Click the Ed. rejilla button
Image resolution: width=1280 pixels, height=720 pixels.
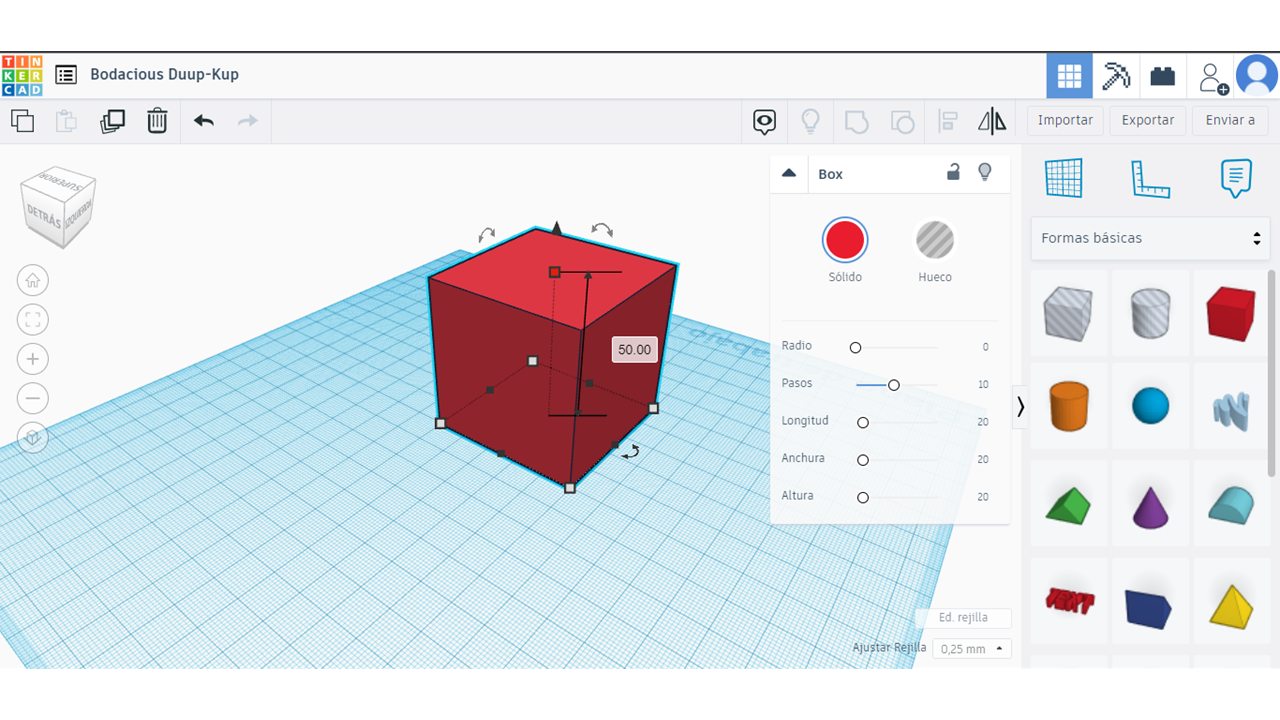click(x=964, y=618)
